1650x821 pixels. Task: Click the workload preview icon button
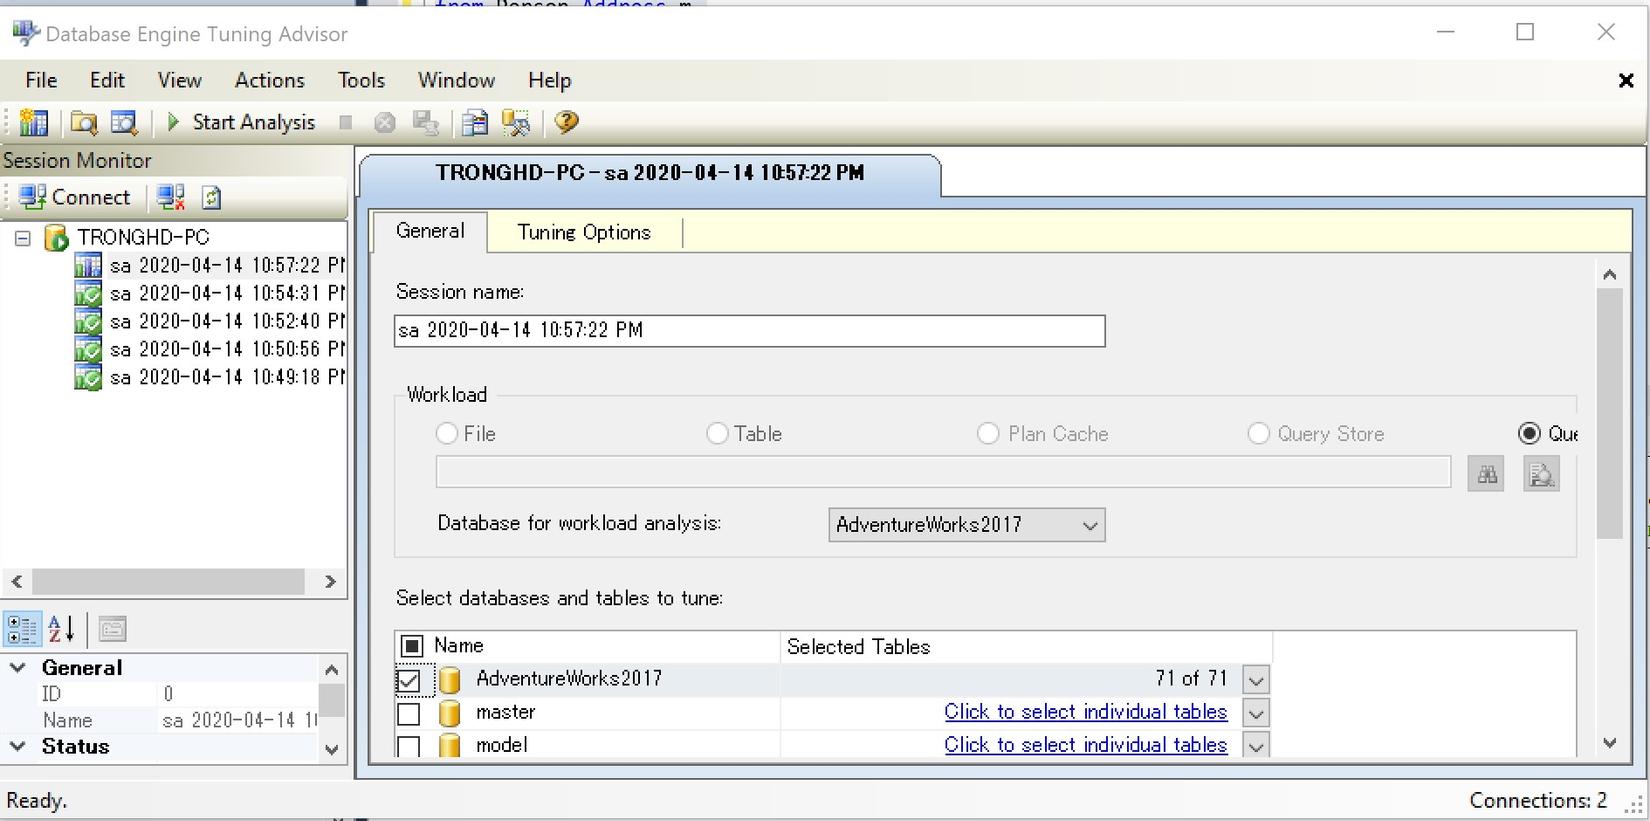(x=1541, y=474)
